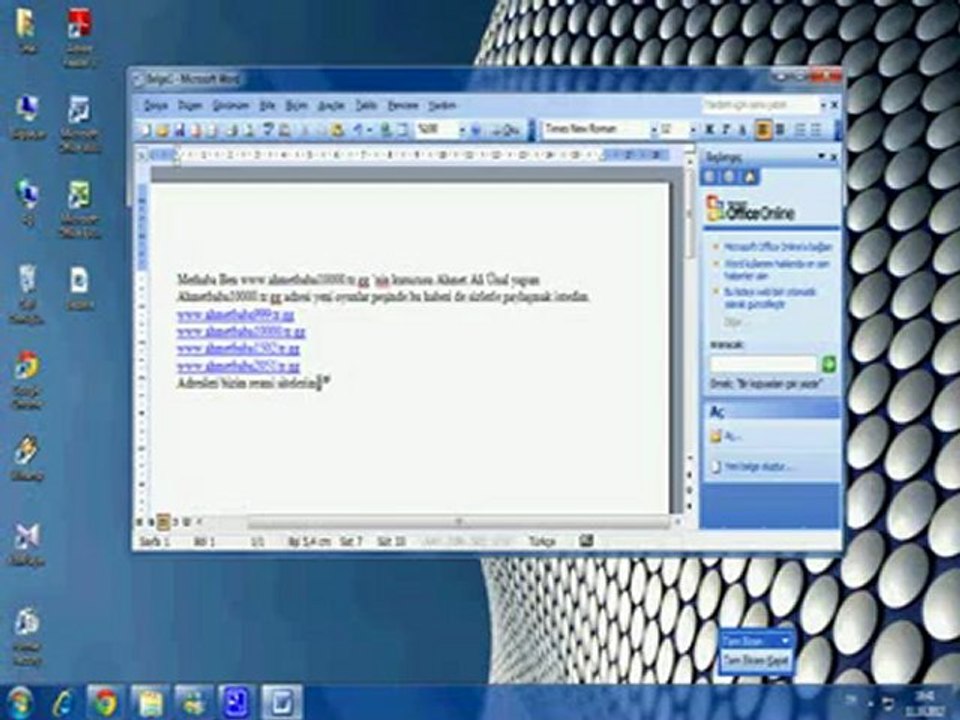Toggle bulleted list button
Screen dimensions: 960x720
click(x=816, y=130)
